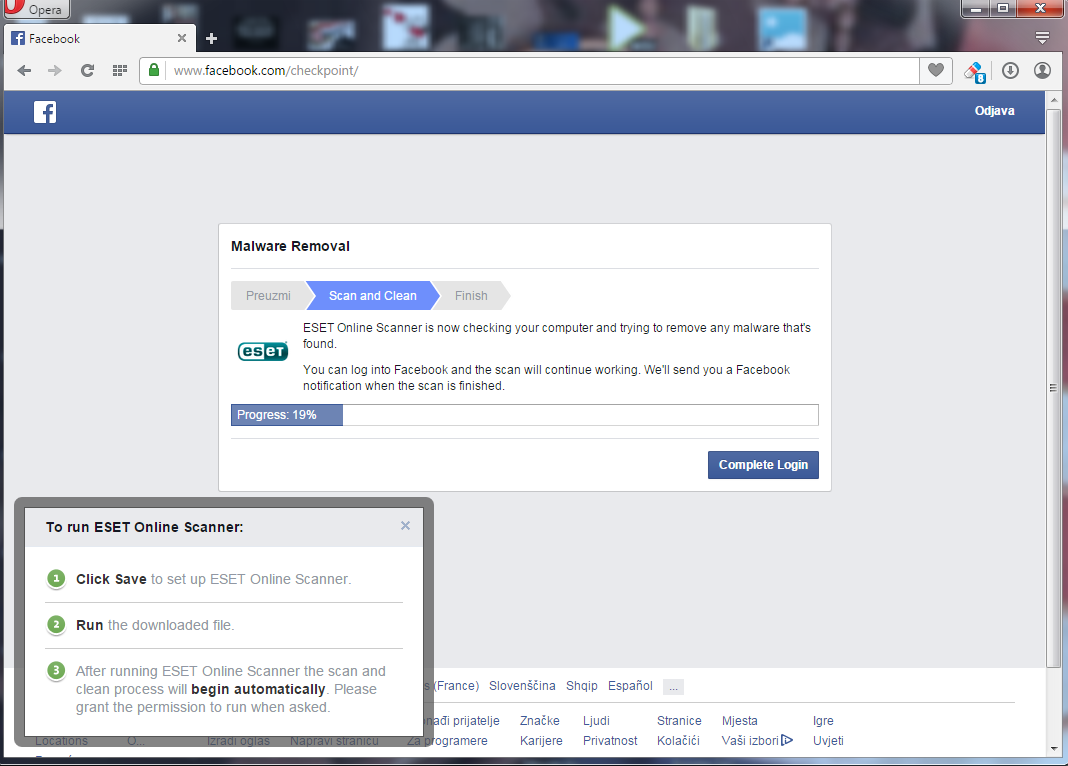The width and height of the screenshot is (1068, 766).
Task: Click the Opera menu logo
Action: pyautogui.click(x=37, y=9)
